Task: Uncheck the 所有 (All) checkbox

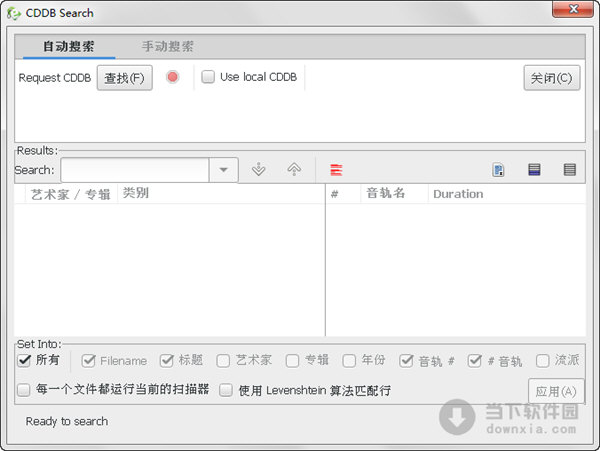Action: (x=24, y=360)
